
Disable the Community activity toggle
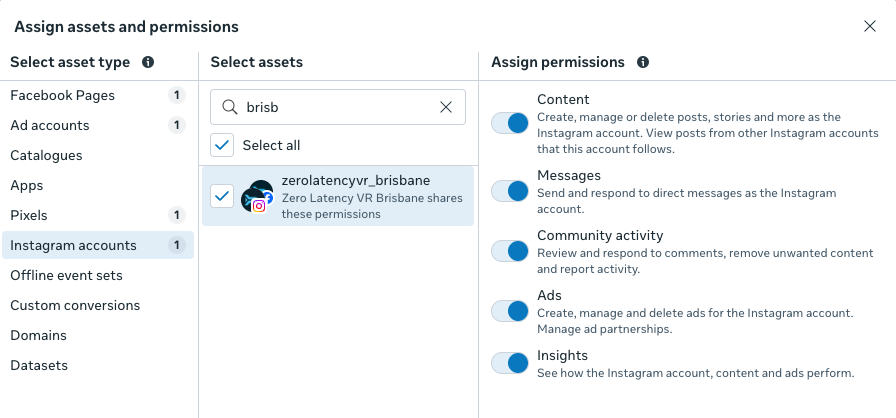pyautogui.click(x=510, y=251)
